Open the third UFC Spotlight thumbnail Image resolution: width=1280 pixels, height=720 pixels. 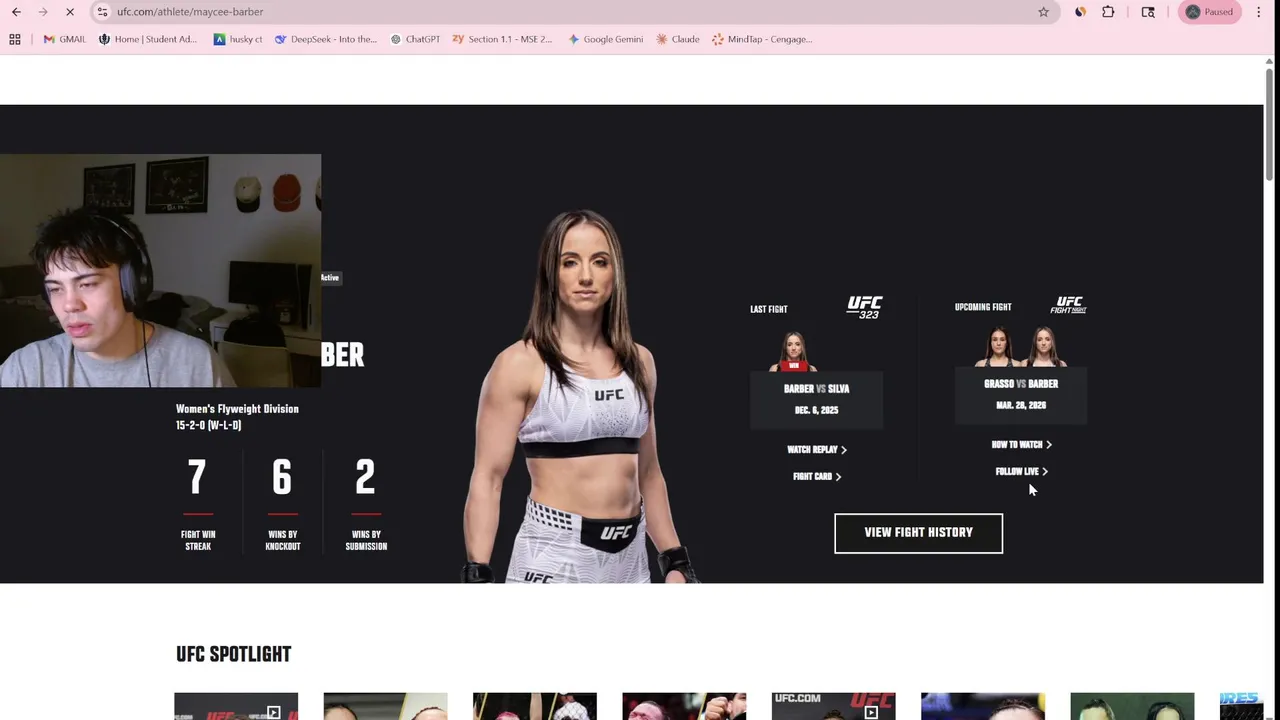534,706
